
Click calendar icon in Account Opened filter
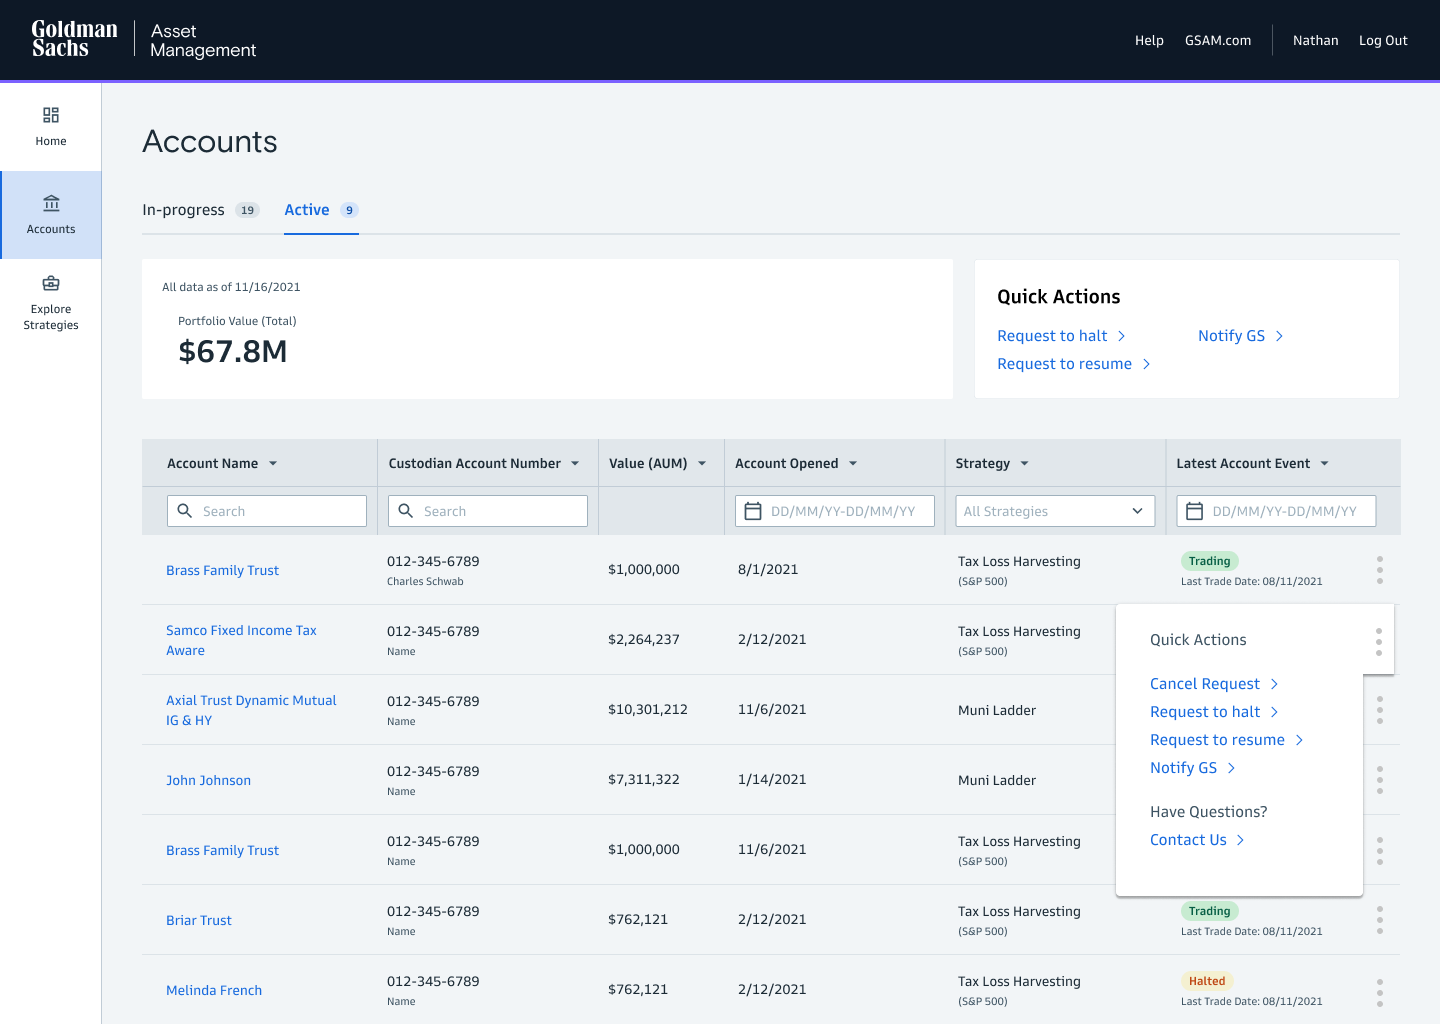(x=754, y=511)
